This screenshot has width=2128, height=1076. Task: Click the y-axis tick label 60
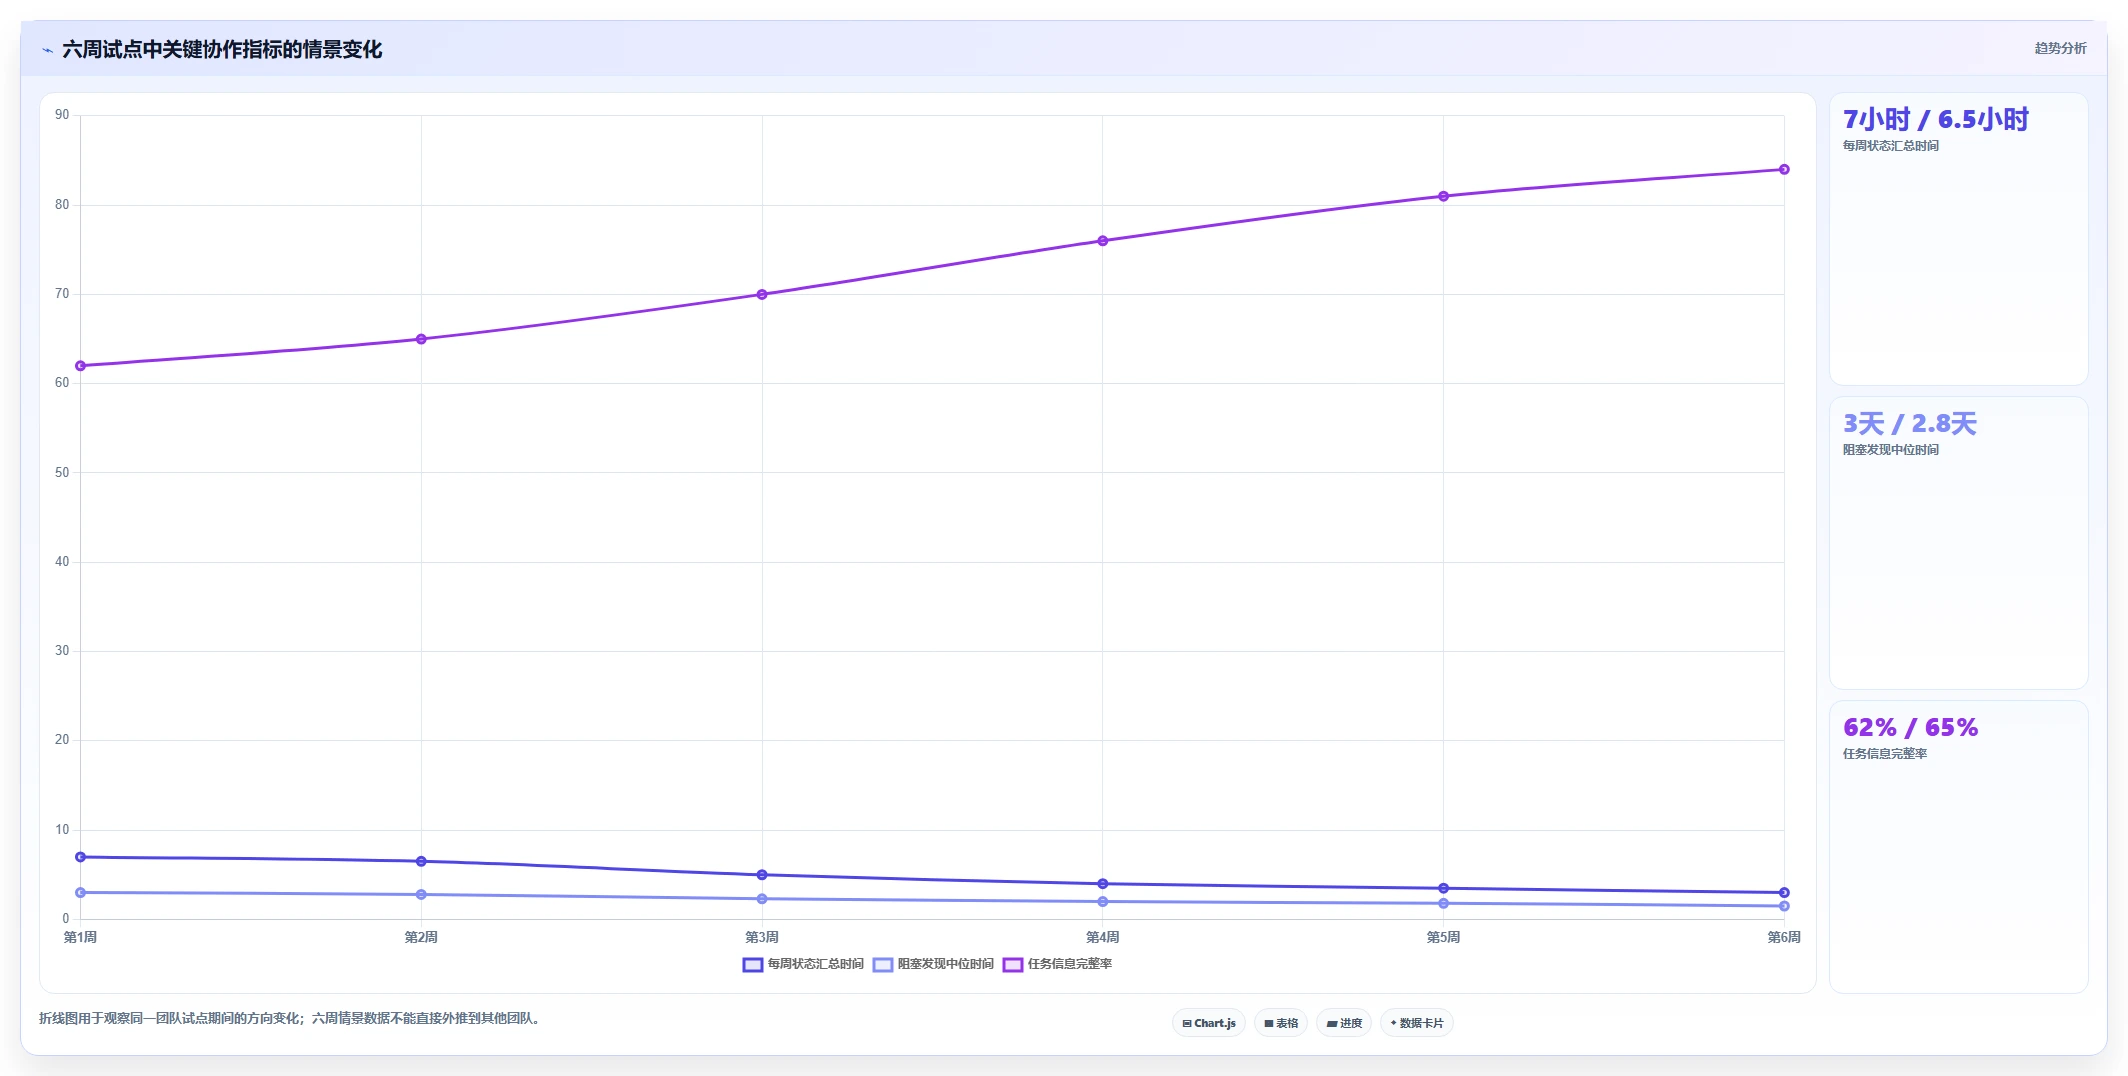[x=62, y=383]
